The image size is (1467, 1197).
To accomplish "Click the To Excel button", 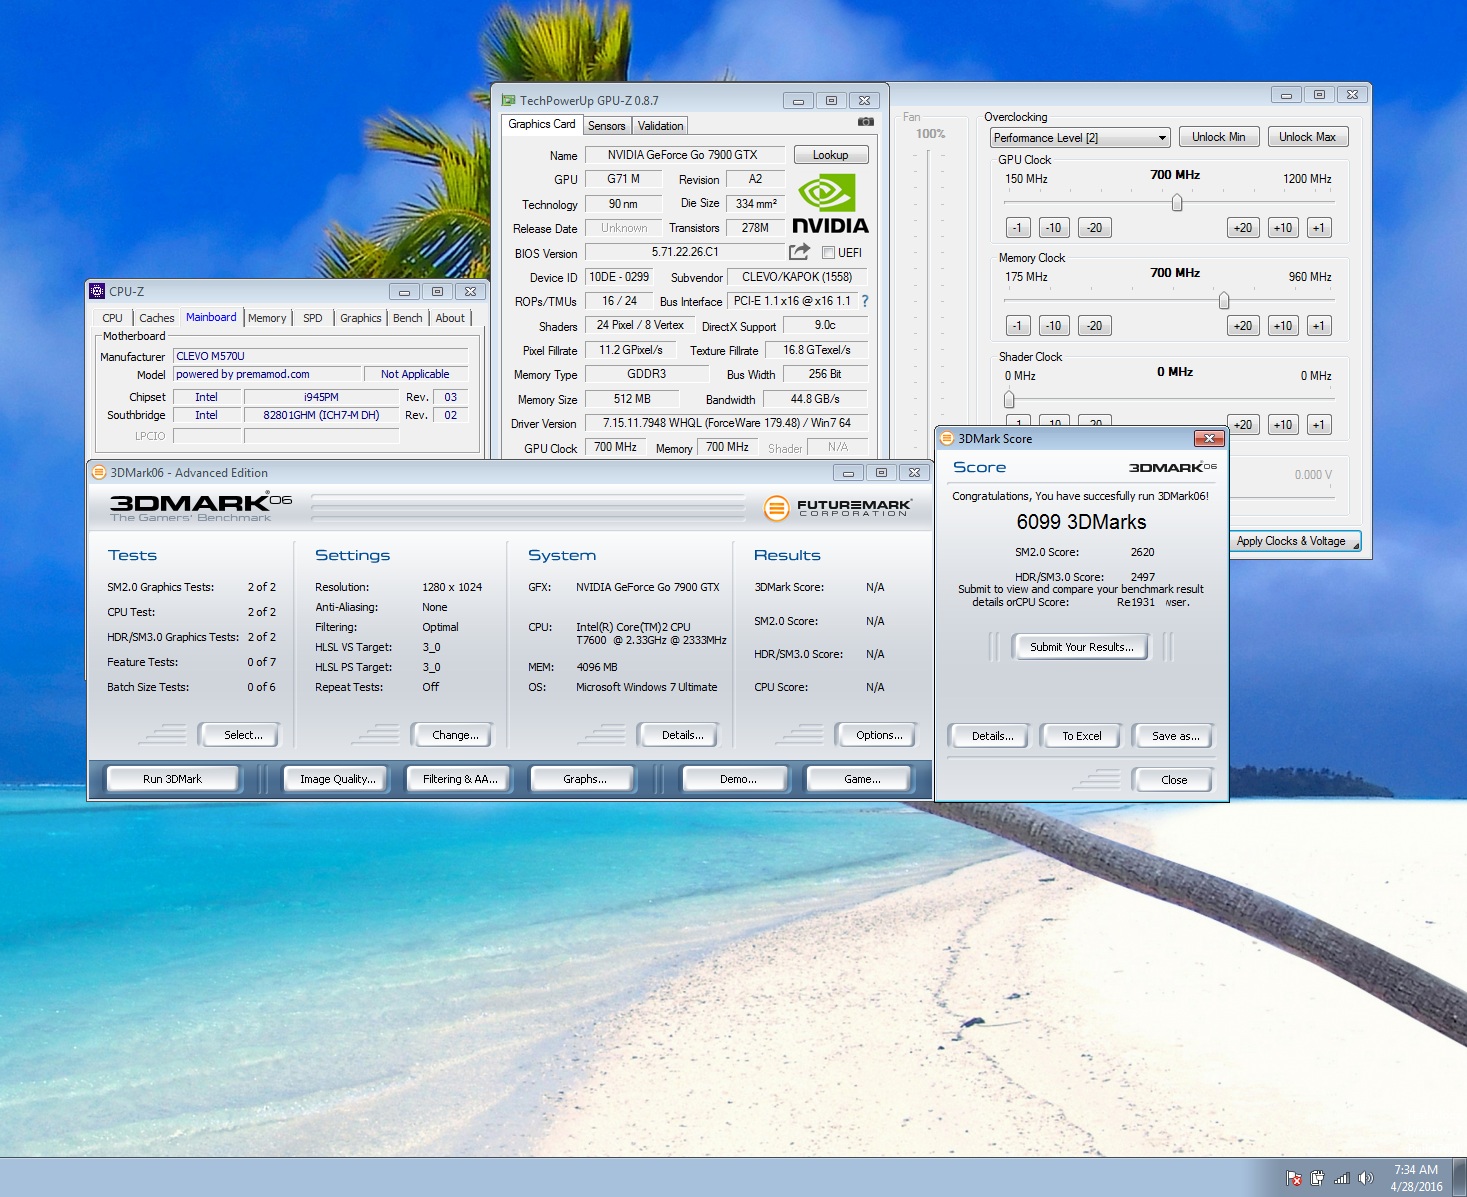I will [x=1082, y=736].
